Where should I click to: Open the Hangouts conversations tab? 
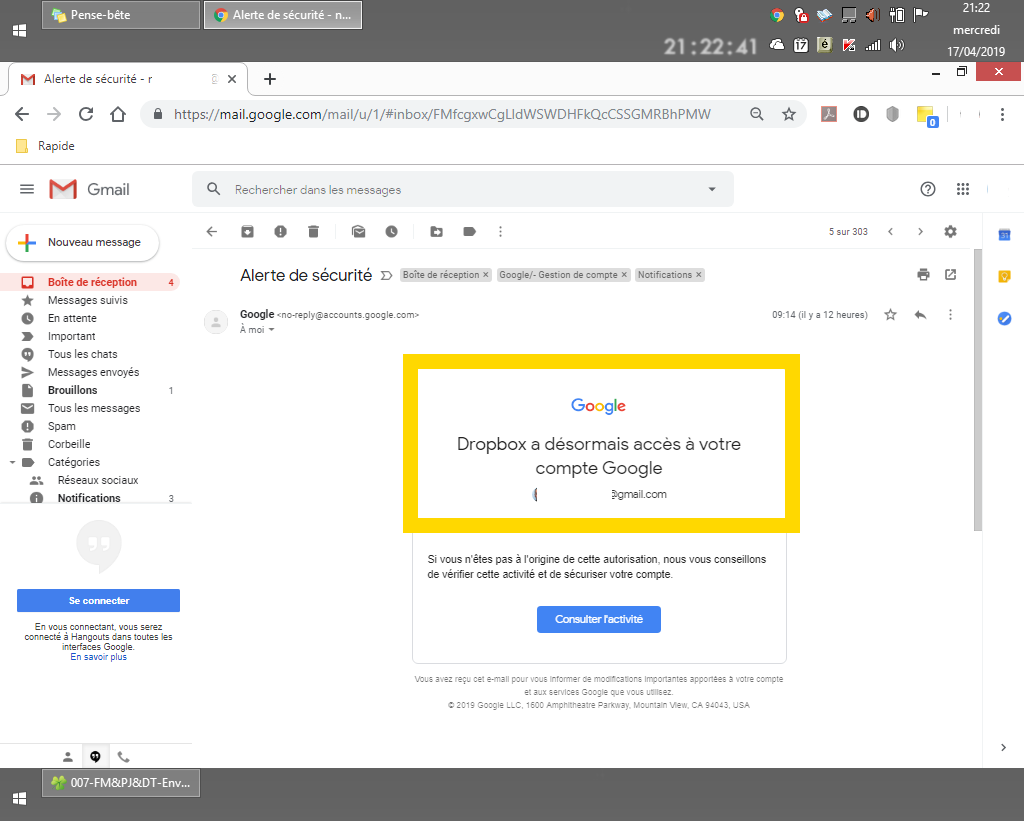tap(95, 757)
